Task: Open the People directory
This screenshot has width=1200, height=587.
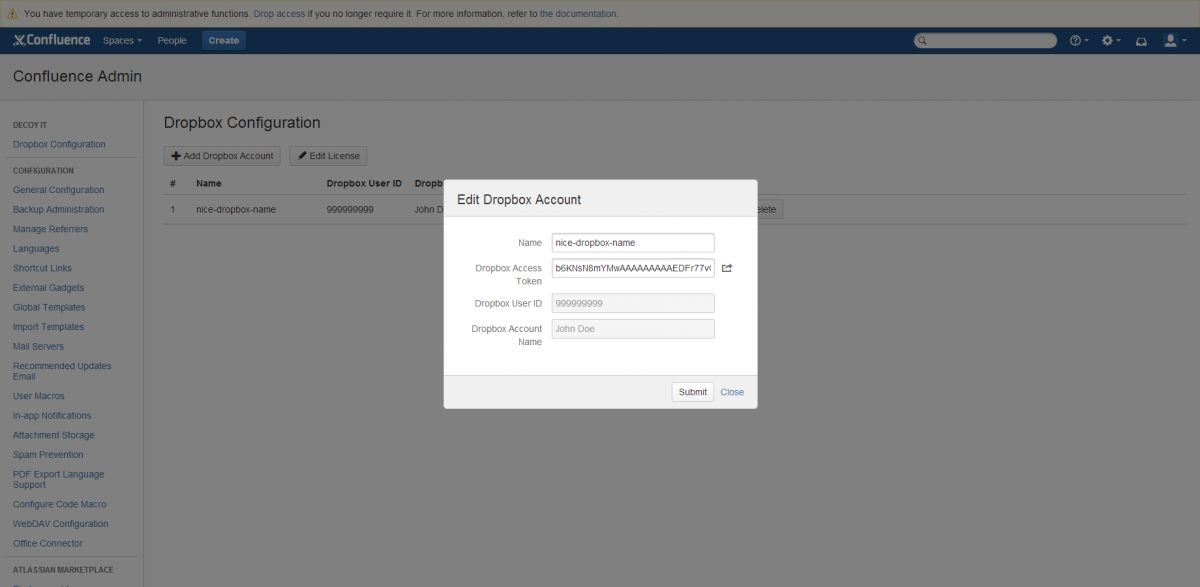Action: click(172, 40)
